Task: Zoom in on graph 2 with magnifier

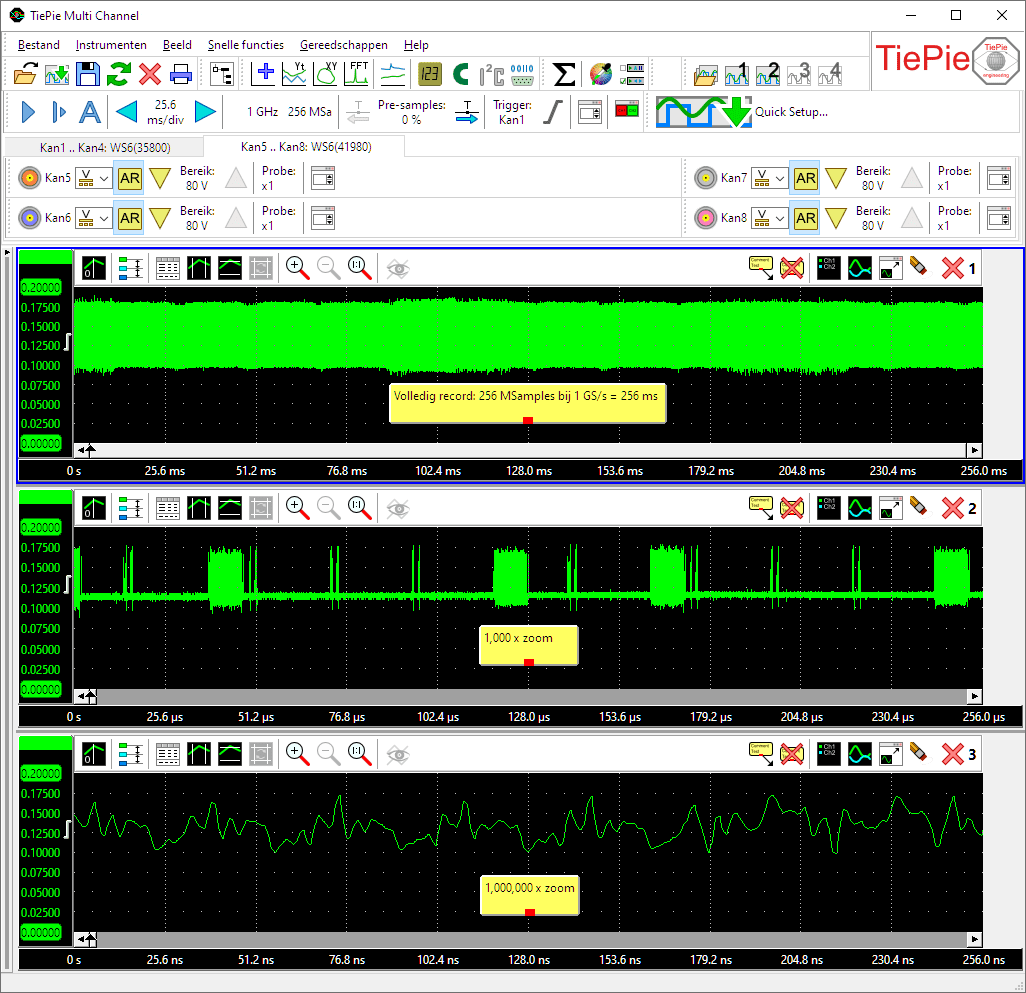Action: tap(297, 507)
